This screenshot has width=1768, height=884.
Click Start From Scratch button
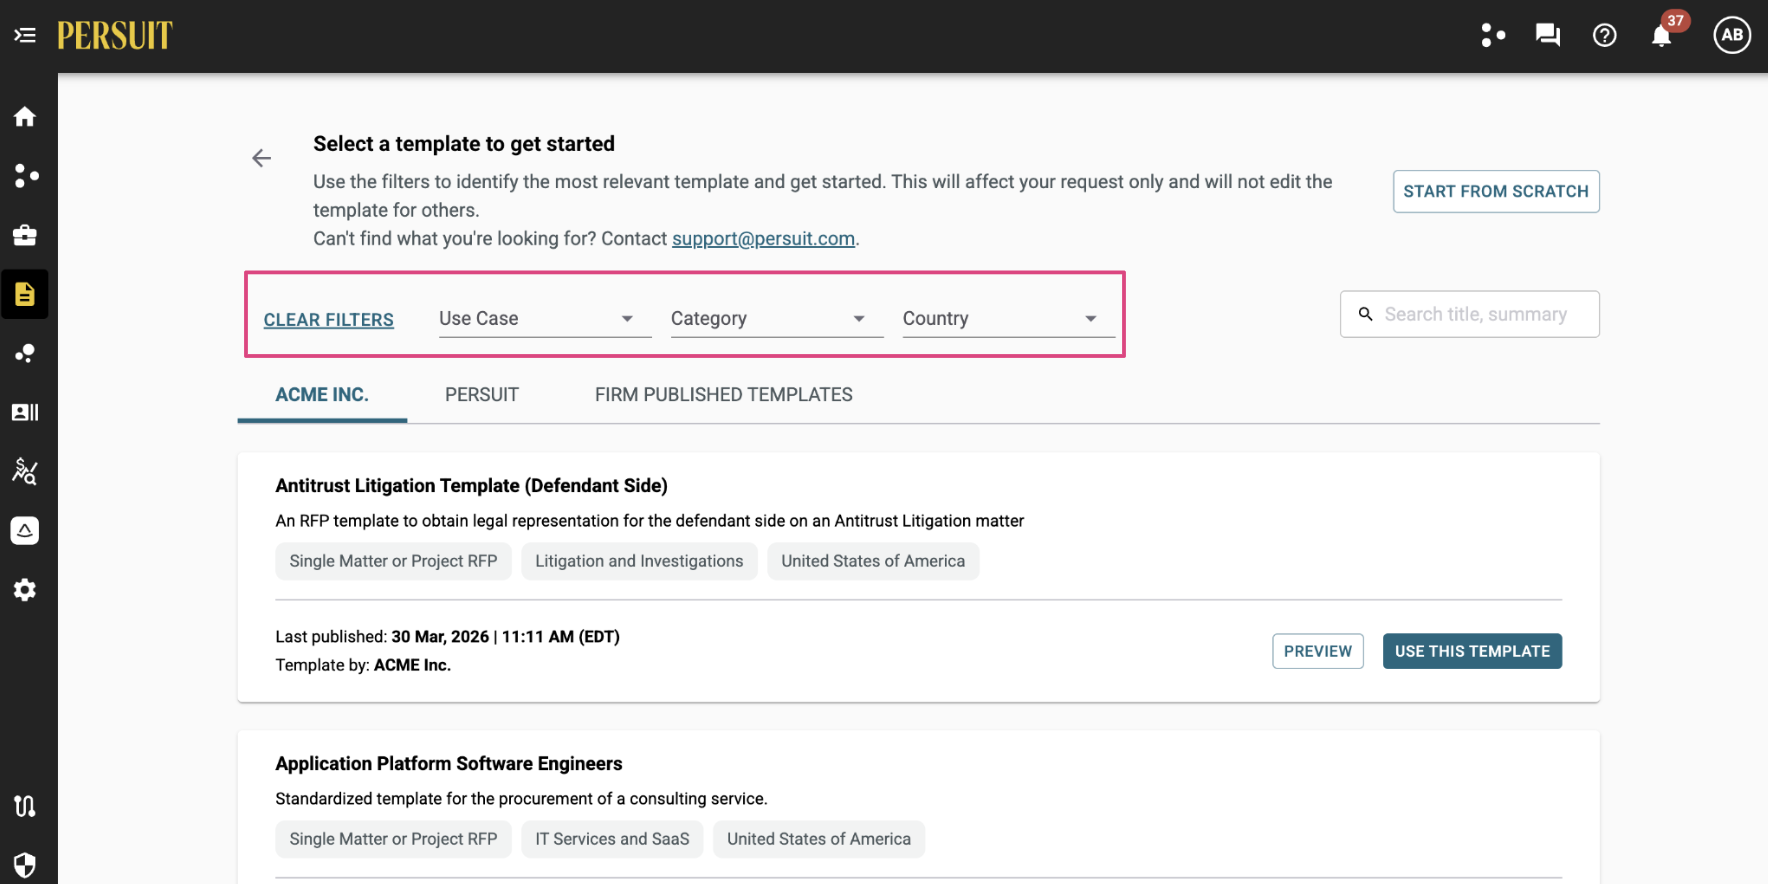[x=1496, y=191]
